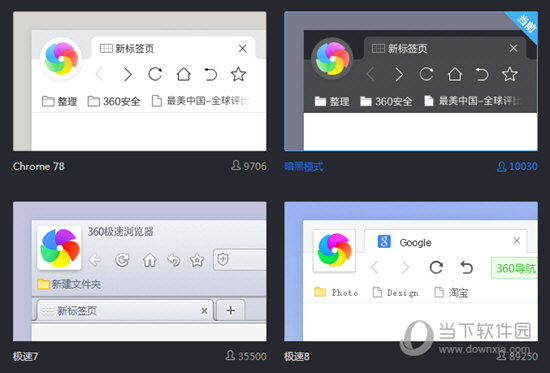Click the home icon in 极速7 preview
This screenshot has width=550, height=373.
150,260
